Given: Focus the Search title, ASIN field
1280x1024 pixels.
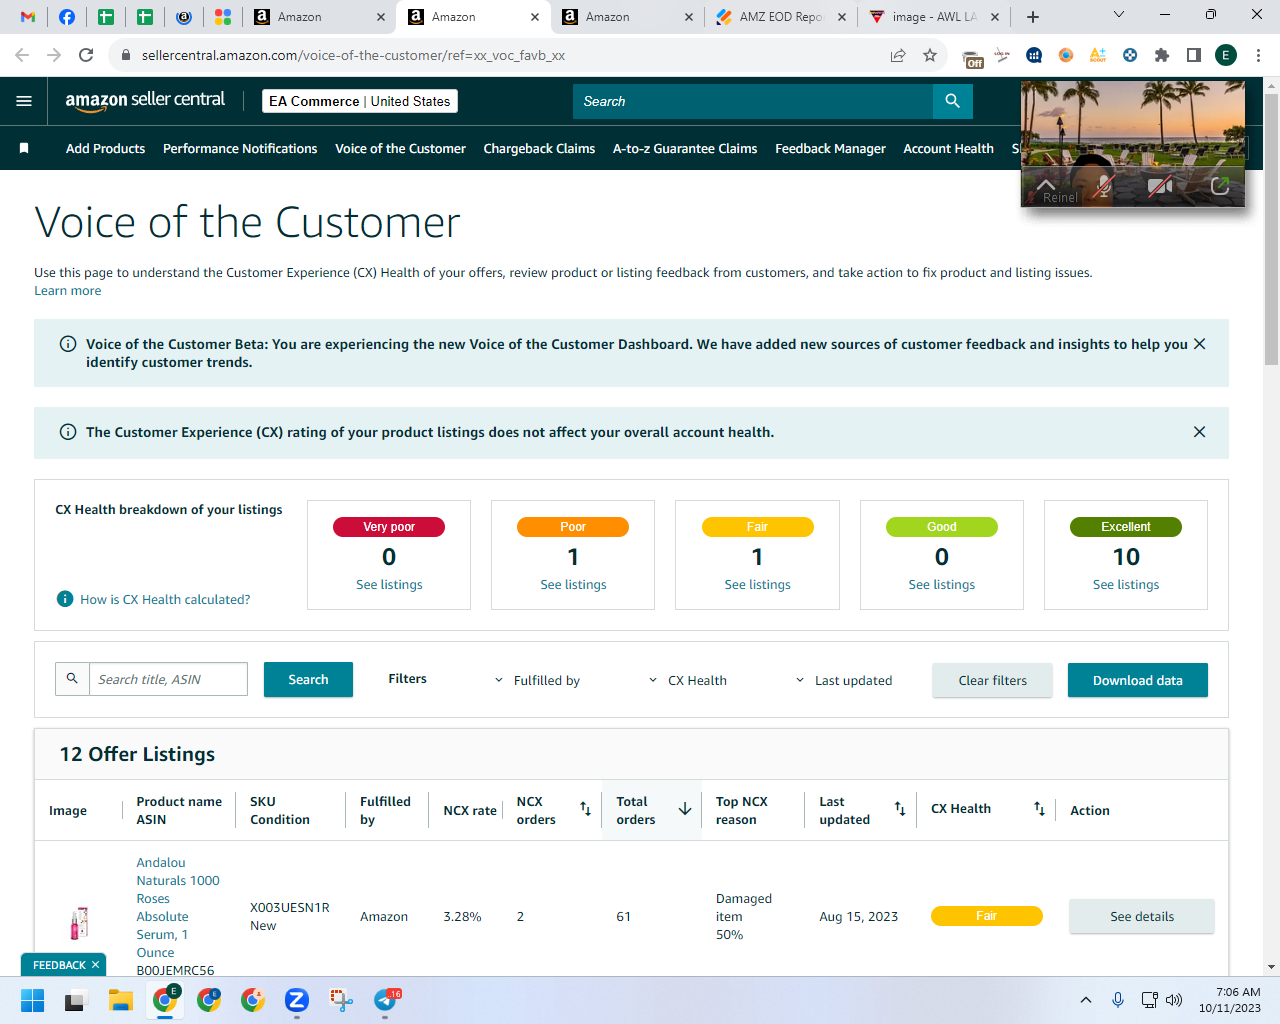Looking at the screenshot, I should point(168,679).
